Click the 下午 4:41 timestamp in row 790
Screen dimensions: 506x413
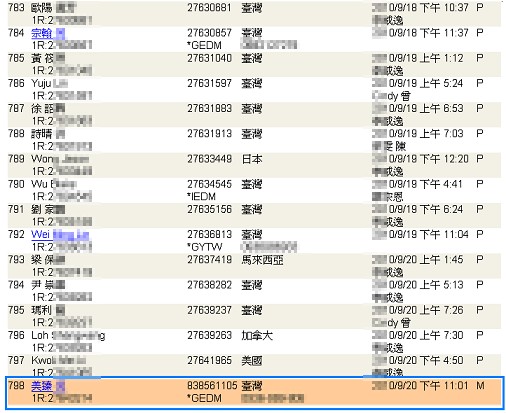[x=441, y=184]
